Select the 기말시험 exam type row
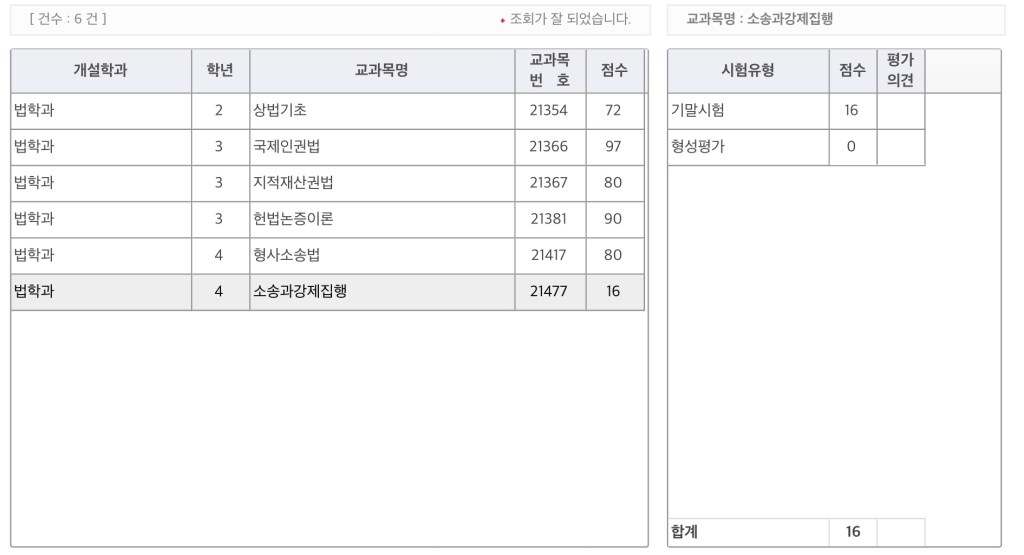1024x555 pixels. coord(698,111)
